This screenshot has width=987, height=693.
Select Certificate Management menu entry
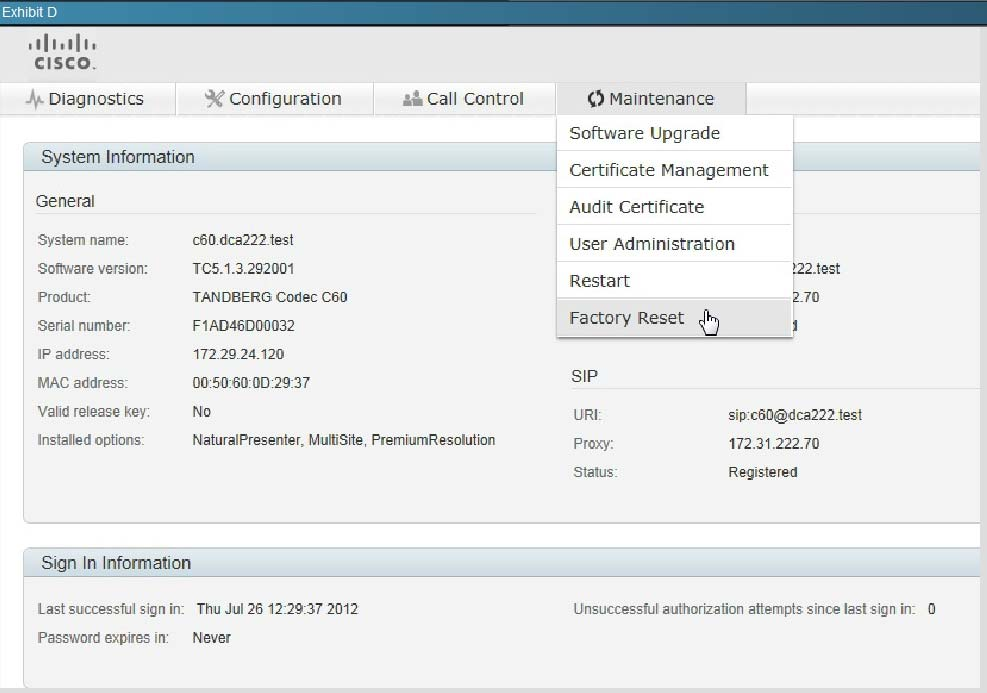668,170
